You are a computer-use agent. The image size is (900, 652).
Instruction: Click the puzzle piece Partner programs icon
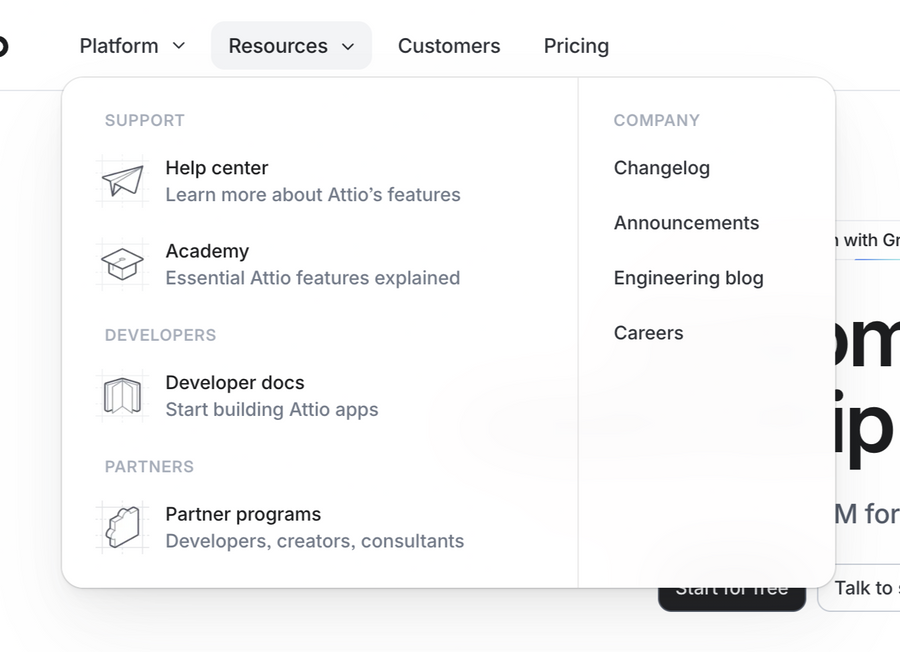click(122, 526)
